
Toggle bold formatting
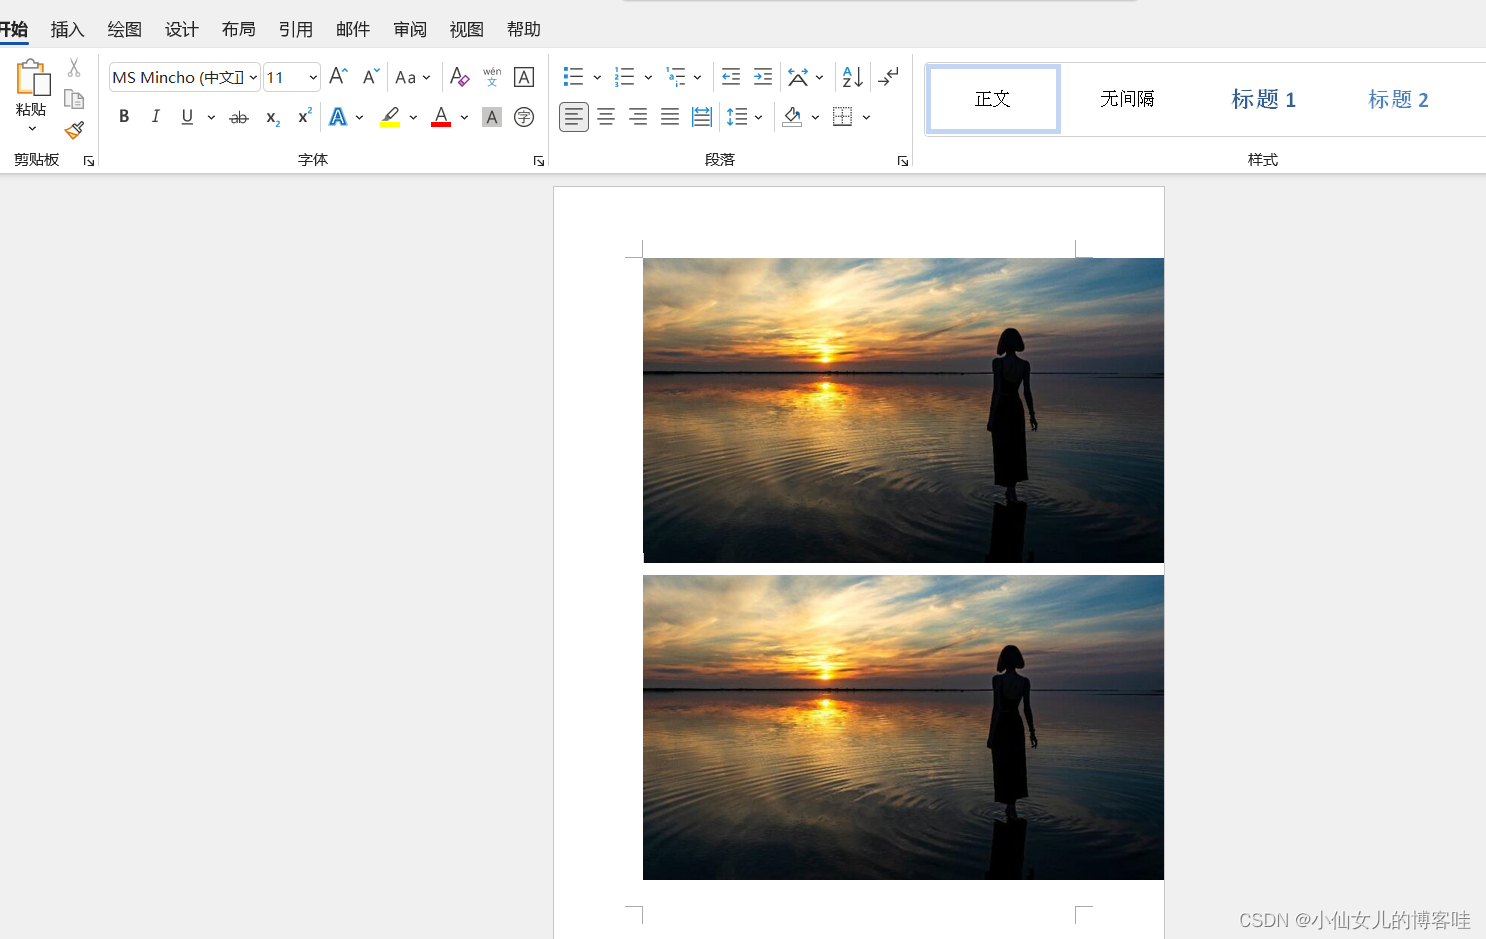click(x=123, y=117)
